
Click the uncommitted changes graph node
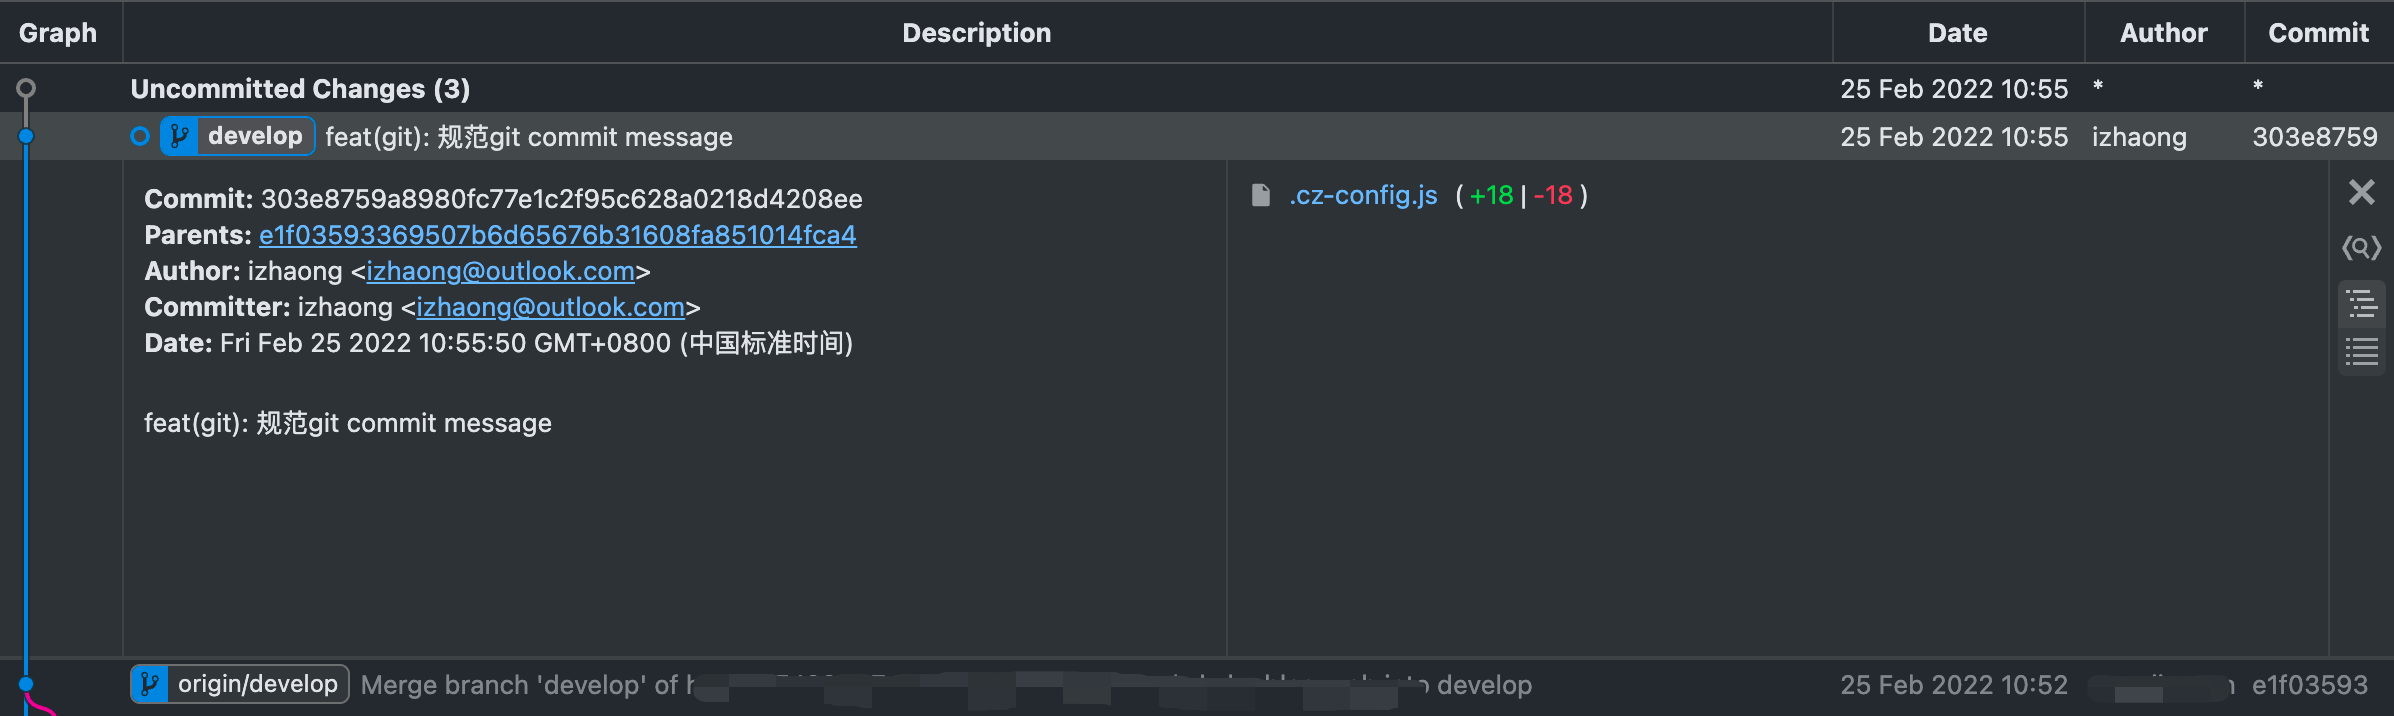[x=26, y=88]
